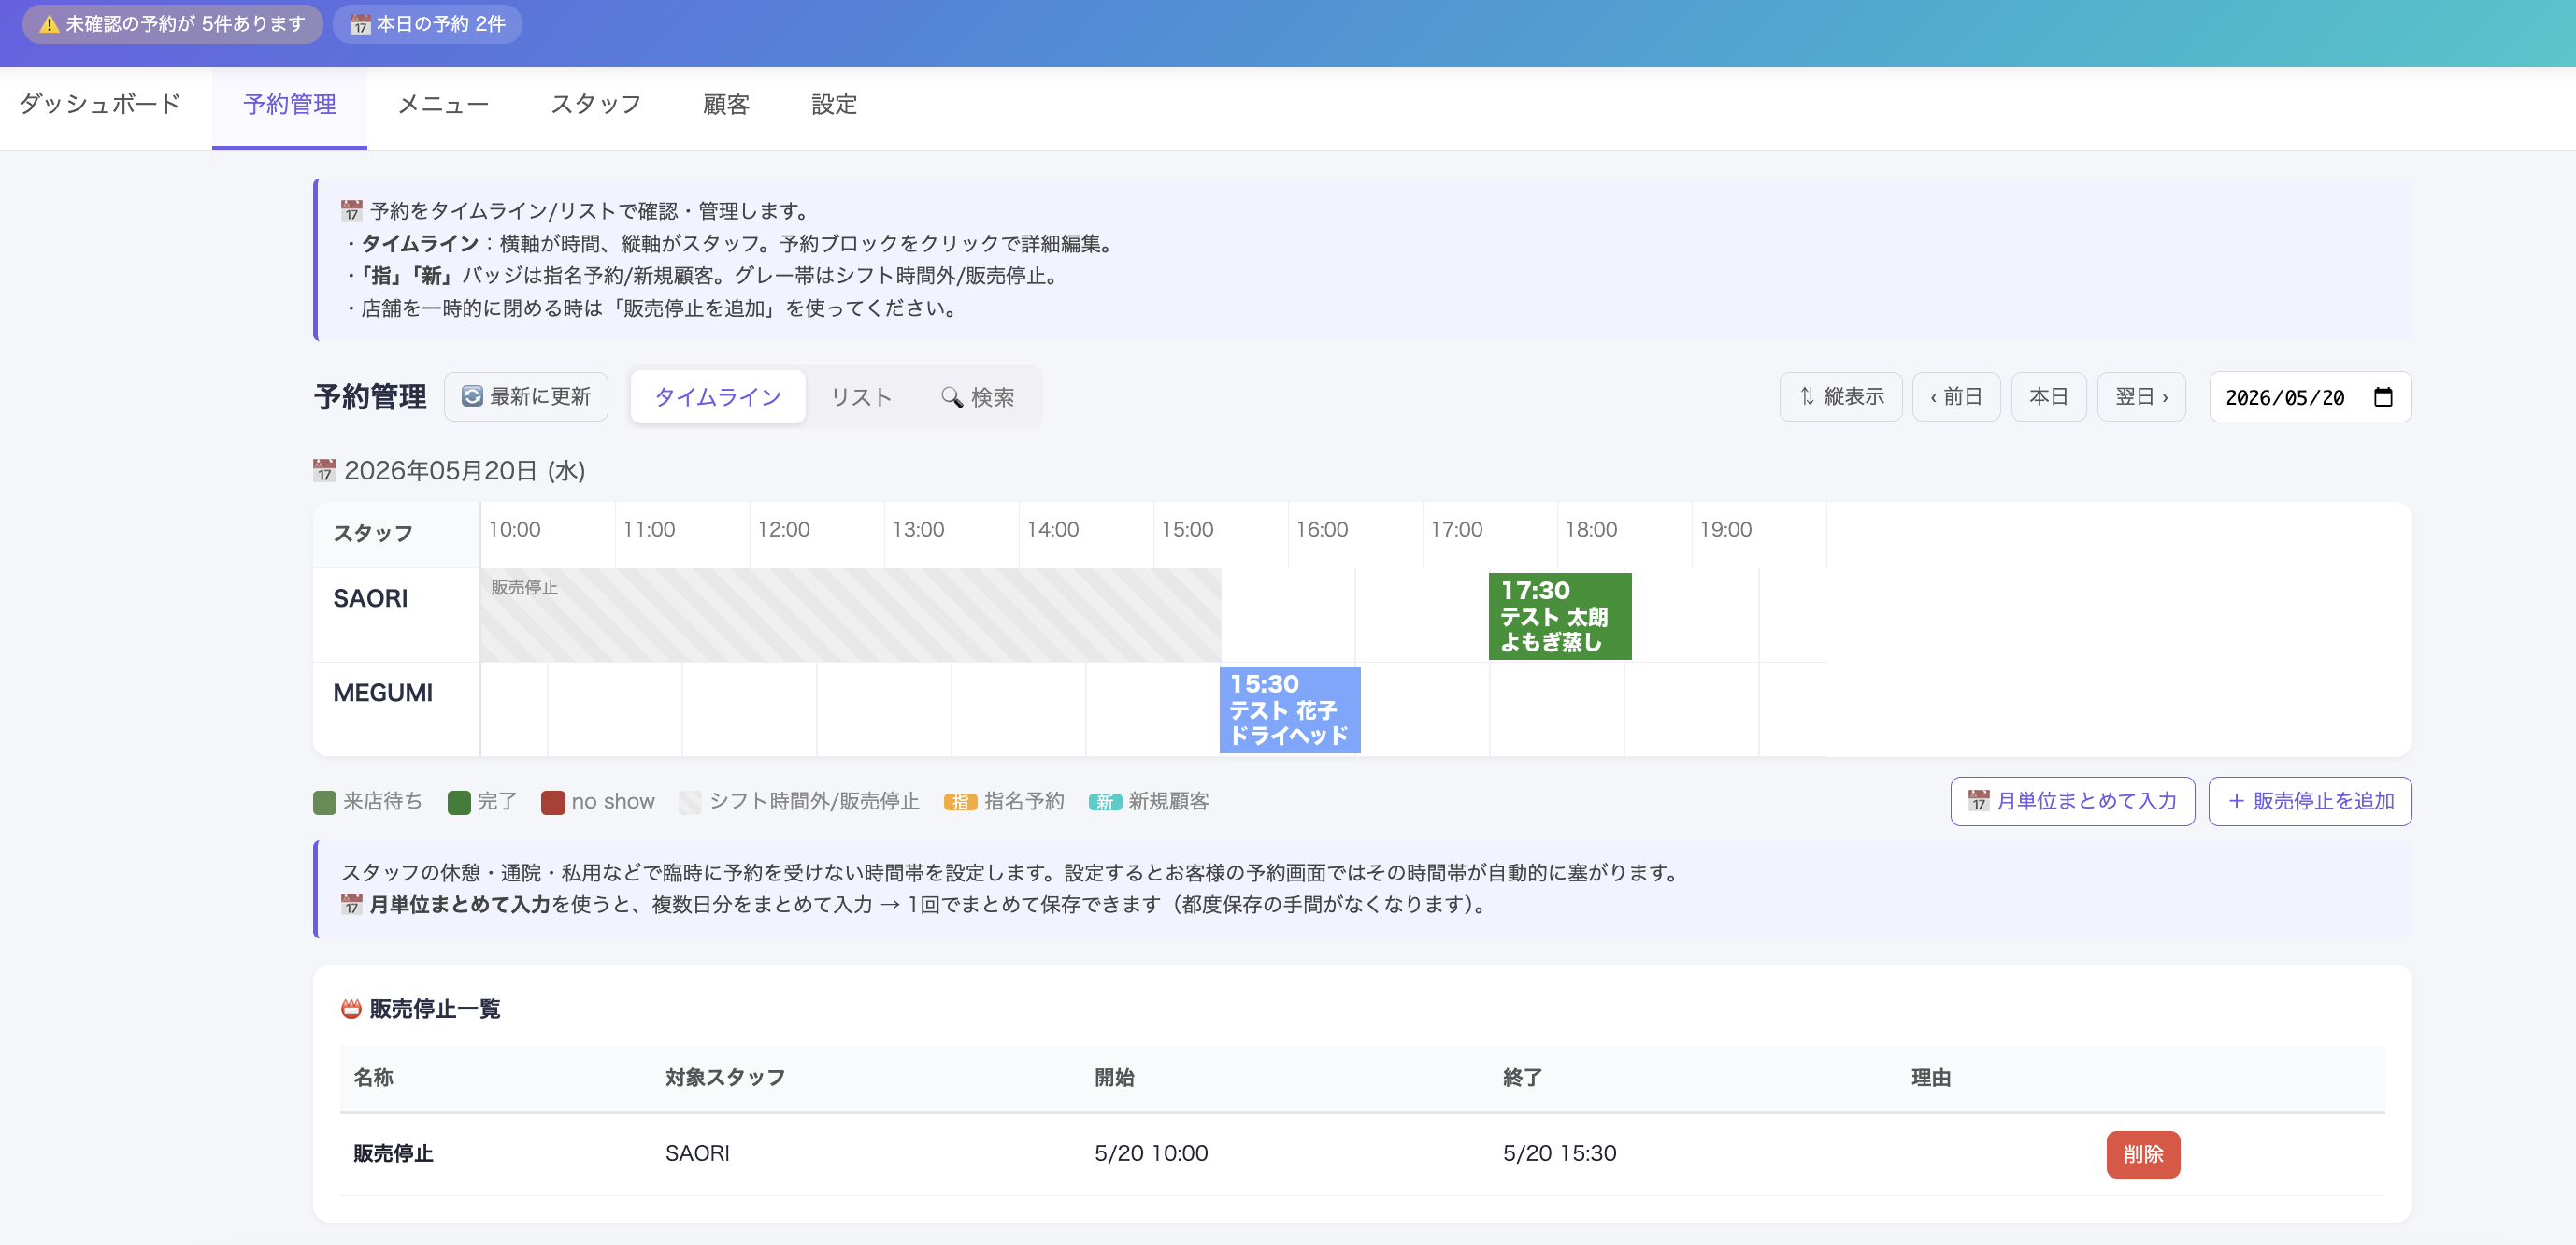Viewport: 2576px width, 1245px height.
Task: Open the ダッシュボード tab
Action: pyautogui.click(x=99, y=104)
